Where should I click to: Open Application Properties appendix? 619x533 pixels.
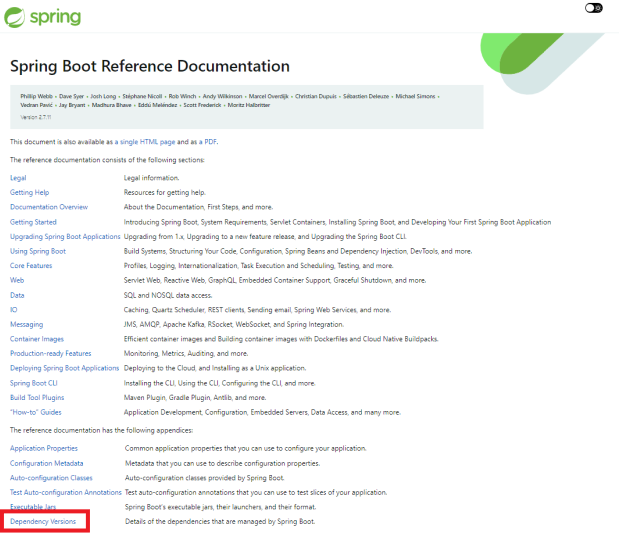pyautogui.click(x=44, y=449)
